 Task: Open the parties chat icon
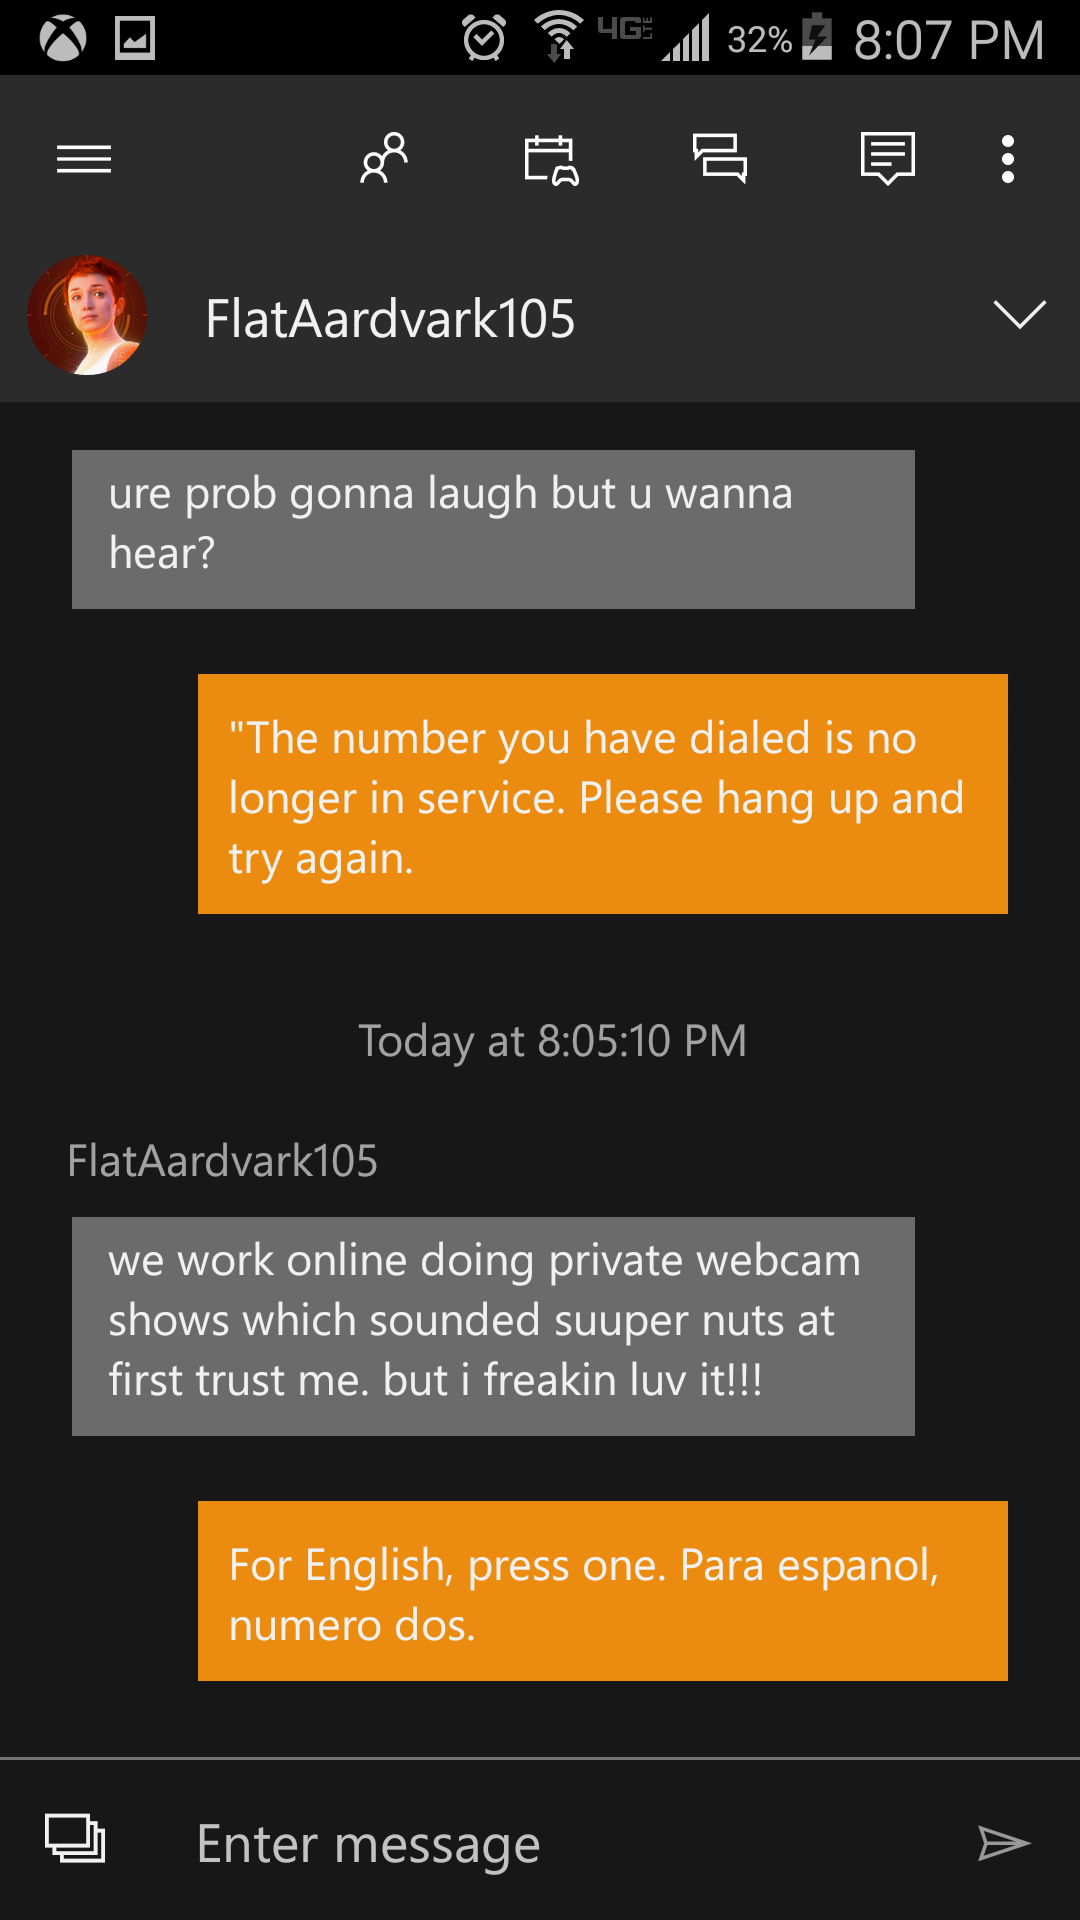[720, 159]
